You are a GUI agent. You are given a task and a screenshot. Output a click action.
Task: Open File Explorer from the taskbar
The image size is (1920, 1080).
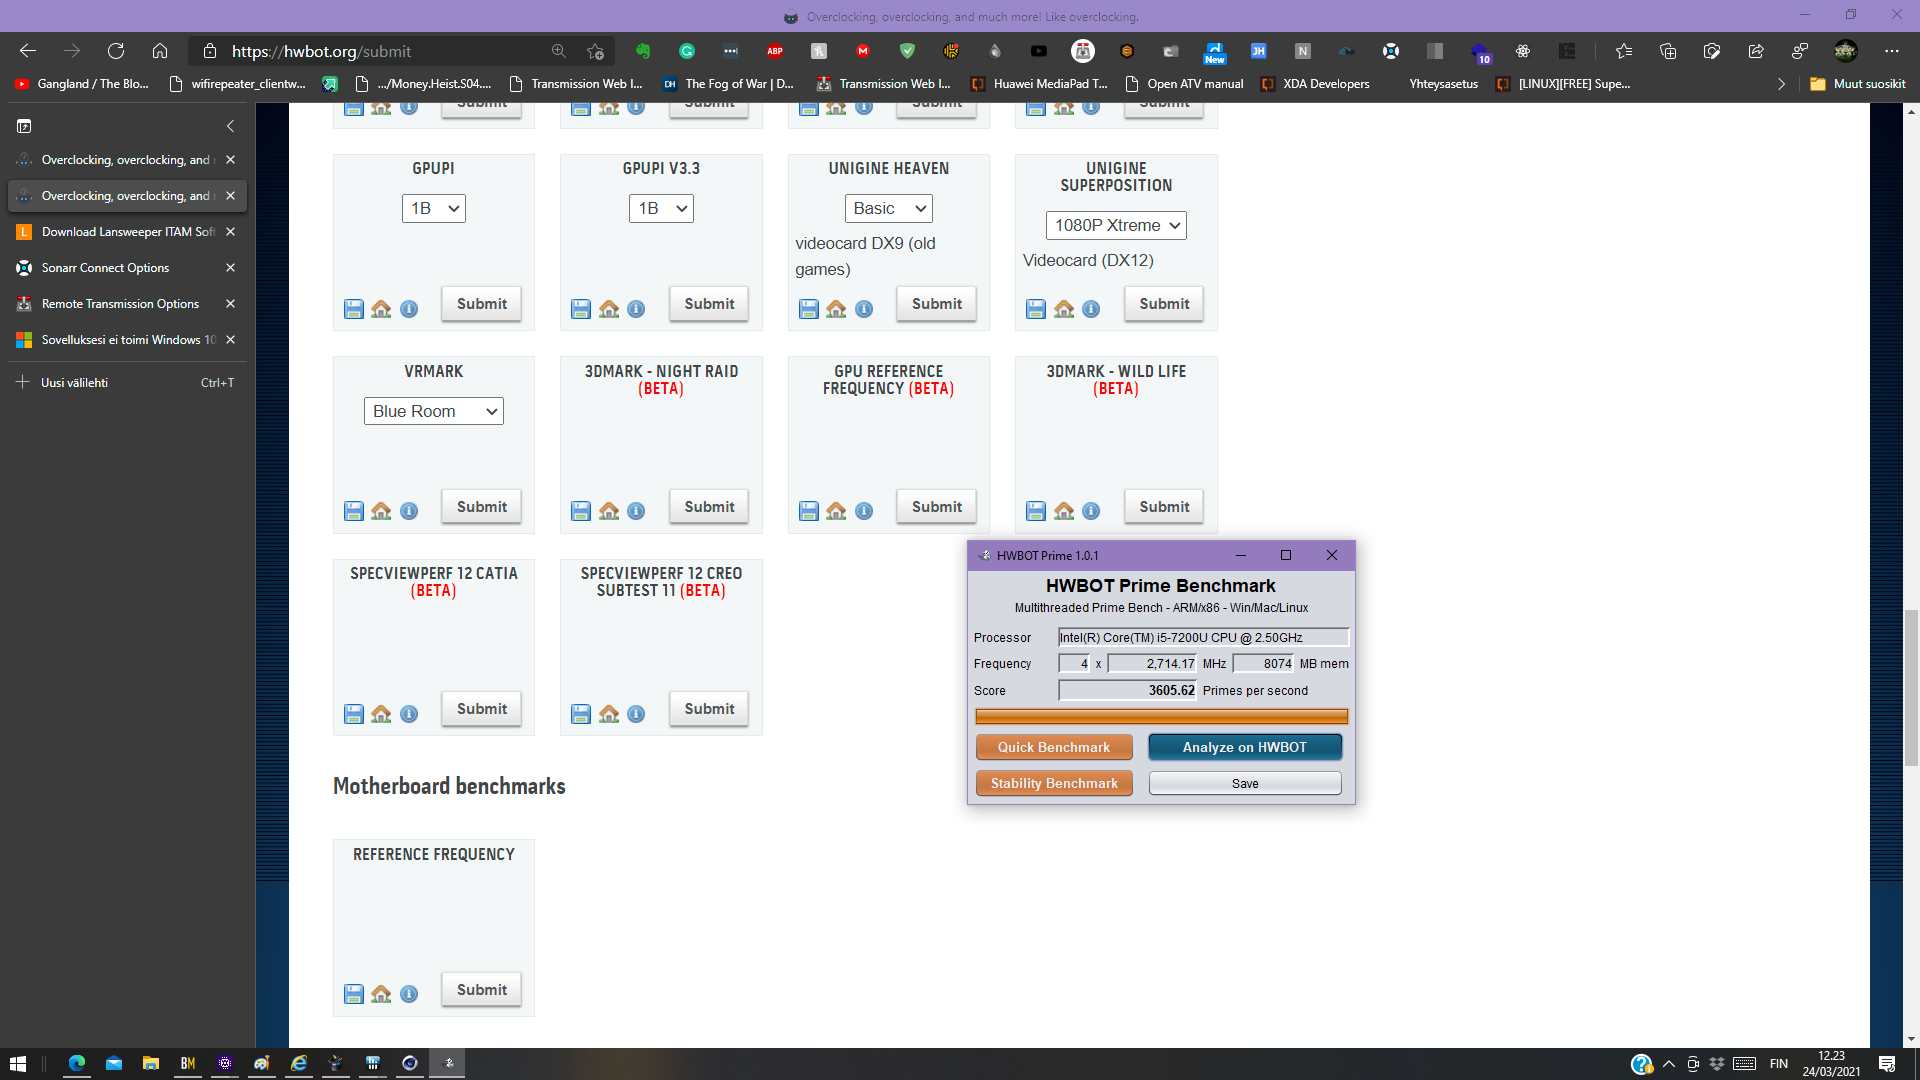(151, 1063)
